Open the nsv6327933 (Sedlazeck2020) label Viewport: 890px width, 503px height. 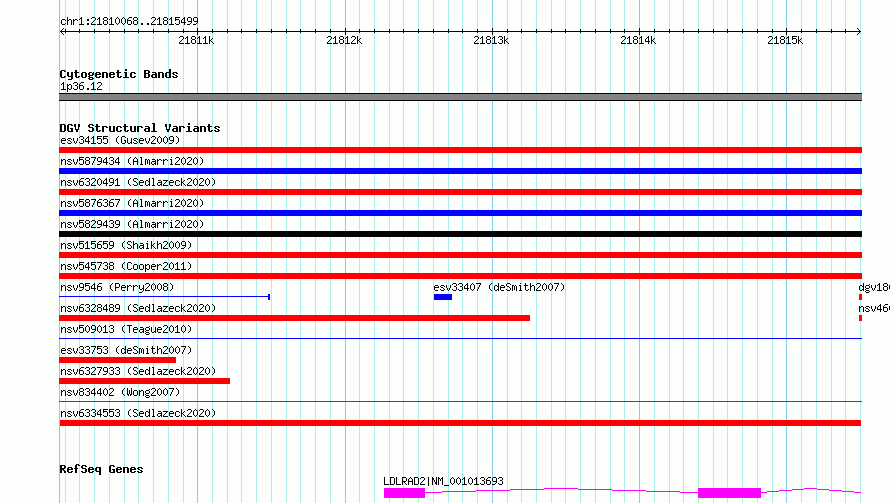coord(138,371)
